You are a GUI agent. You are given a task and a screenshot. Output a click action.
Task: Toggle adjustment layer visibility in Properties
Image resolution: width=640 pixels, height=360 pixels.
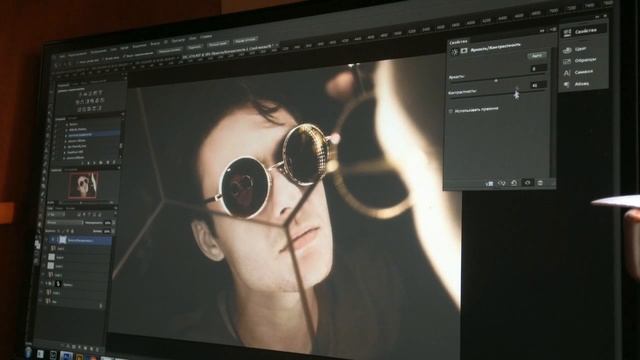pyautogui.click(x=527, y=183)
